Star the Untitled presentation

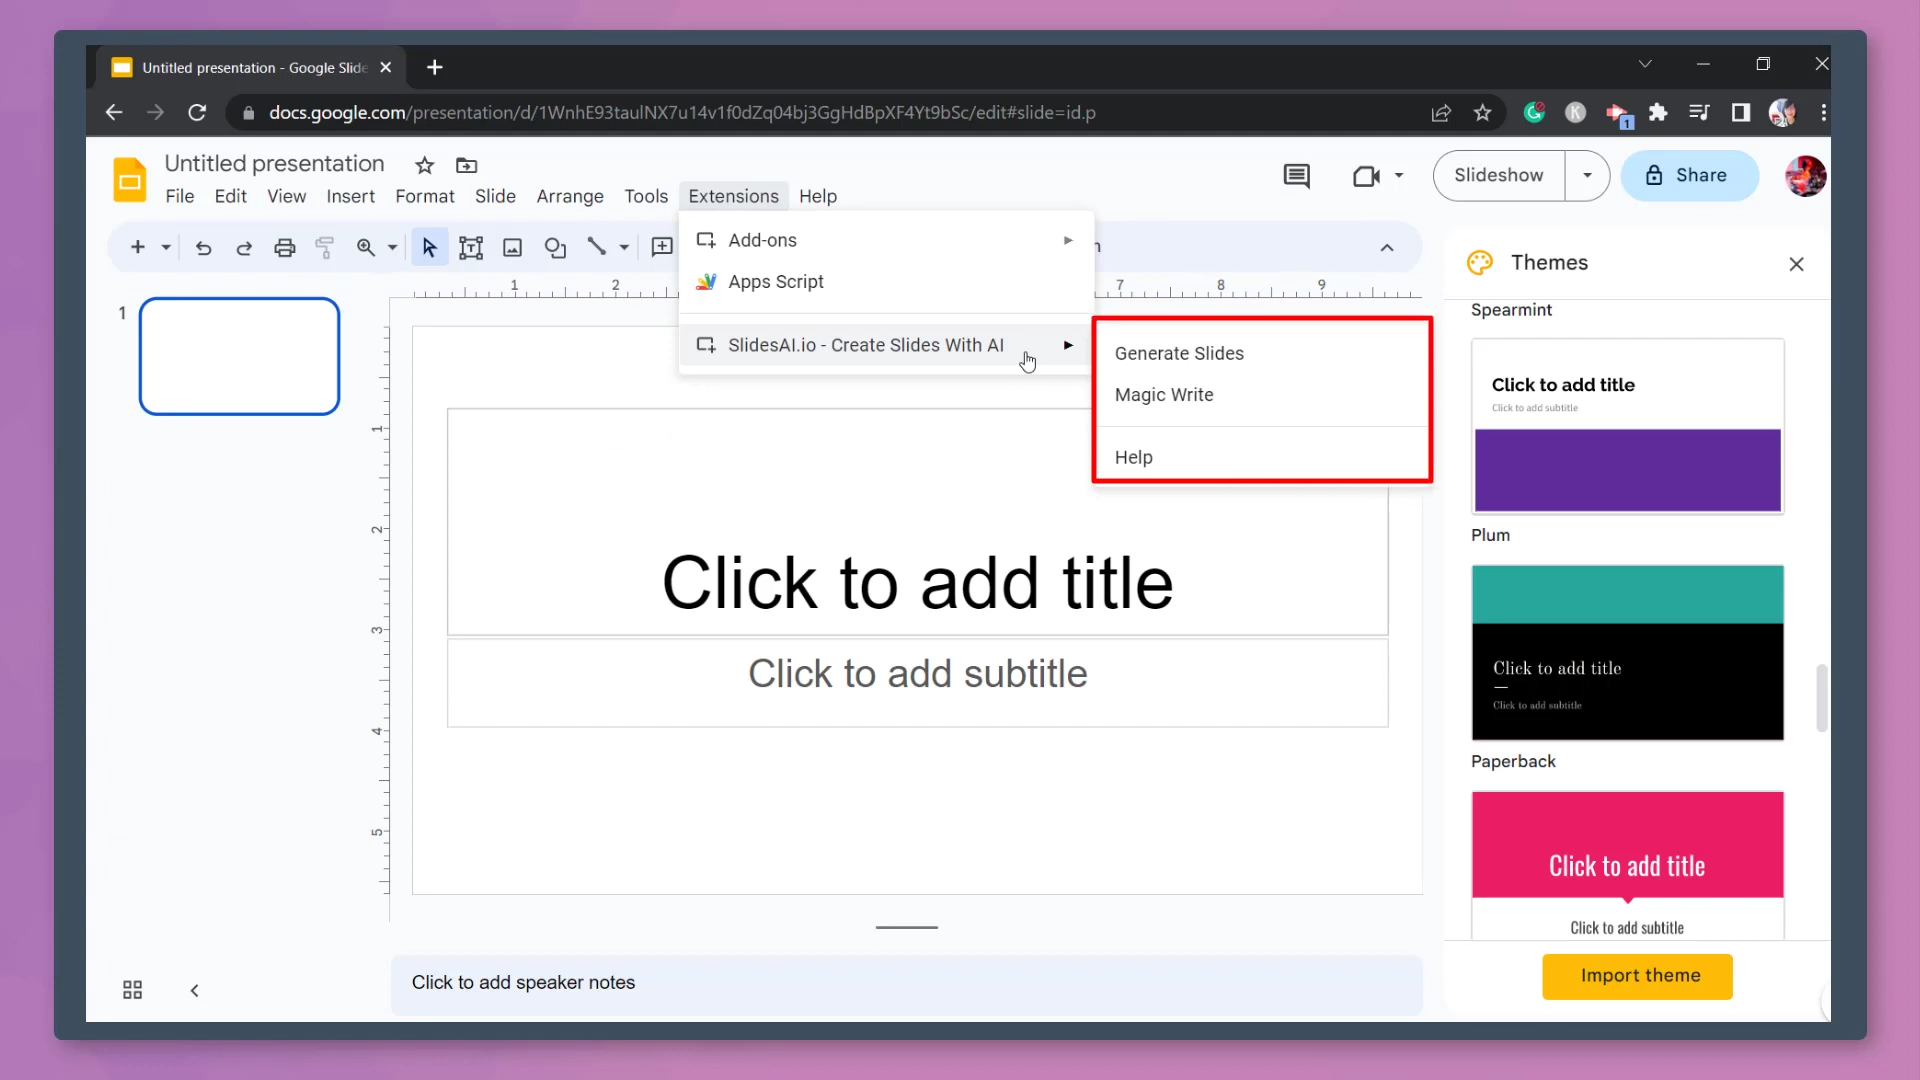pos(423,165)
